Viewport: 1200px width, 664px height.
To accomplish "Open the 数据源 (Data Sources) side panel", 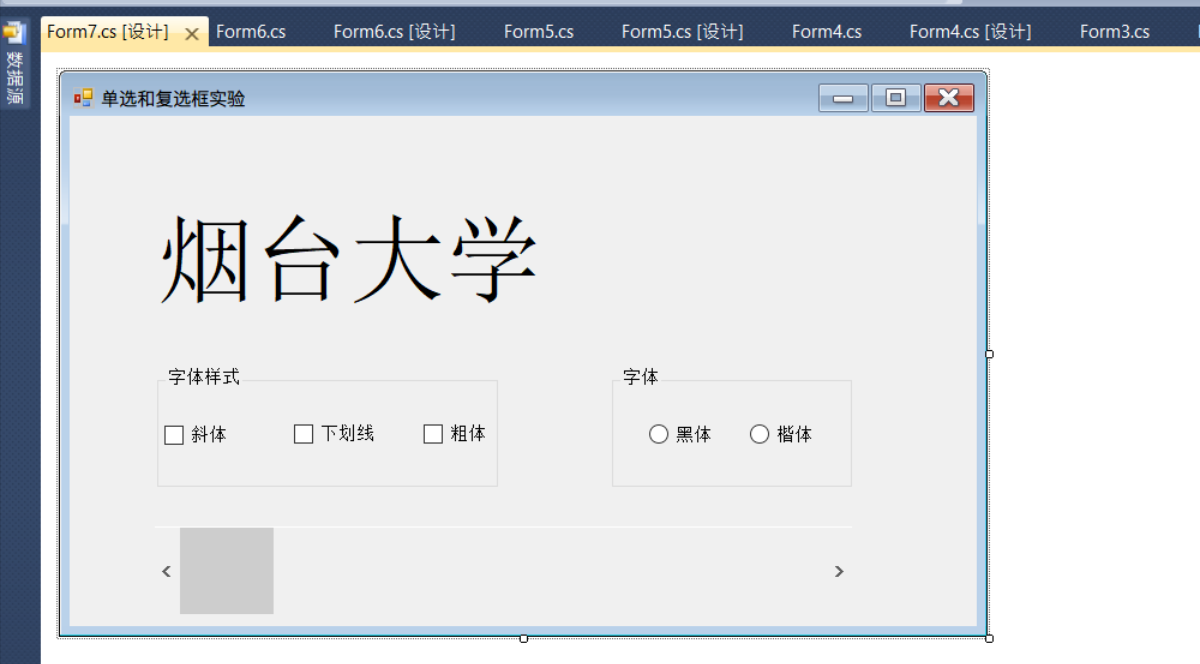I will coord(13,55).
